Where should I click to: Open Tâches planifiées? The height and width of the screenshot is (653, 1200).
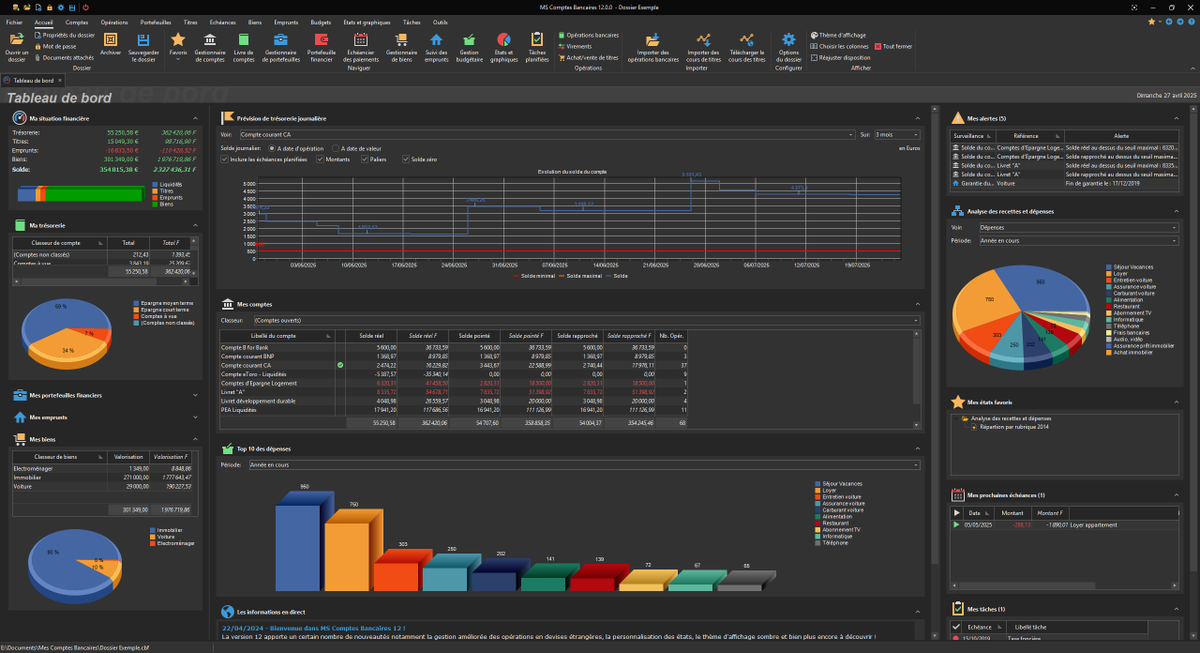click(x=537, y=47)
